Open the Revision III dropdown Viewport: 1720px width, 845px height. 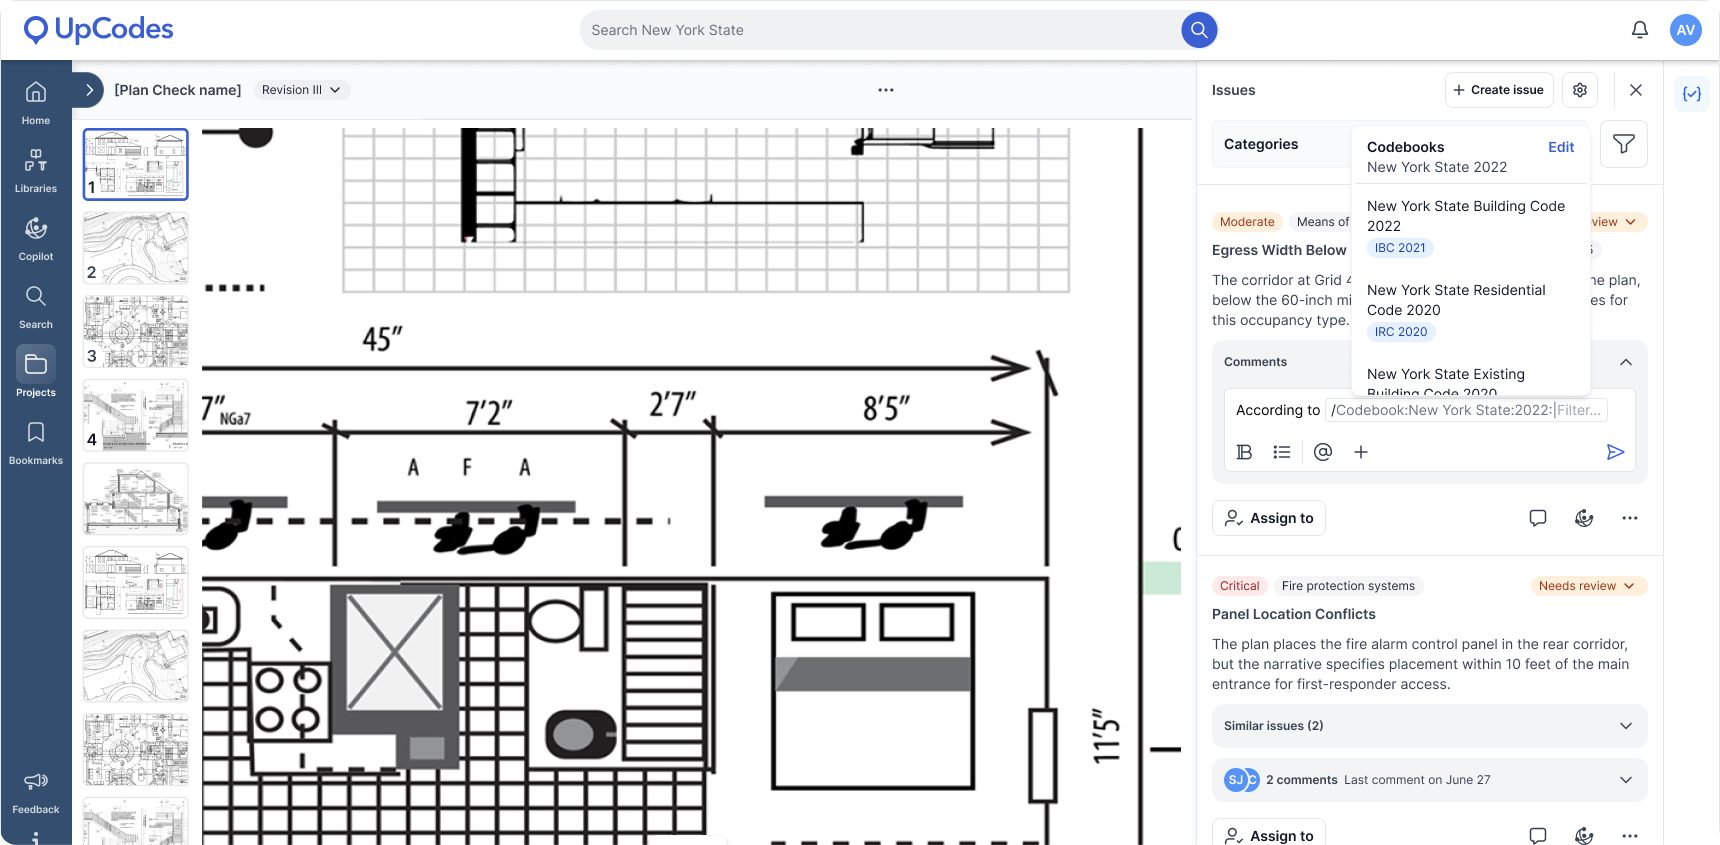point(301,90)
